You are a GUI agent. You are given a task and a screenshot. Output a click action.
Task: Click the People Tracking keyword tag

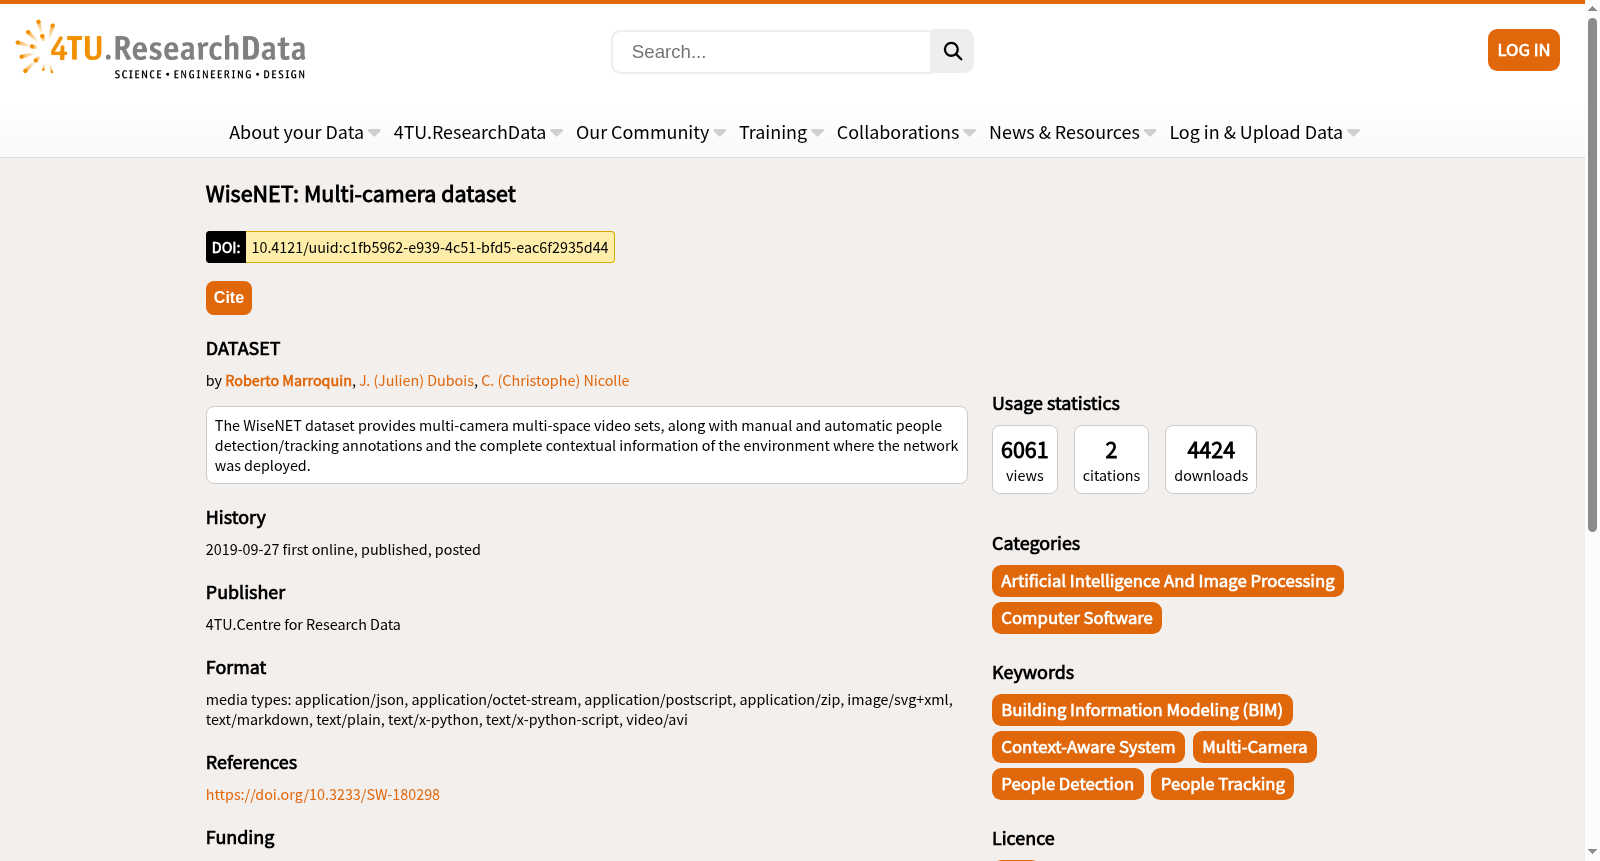(x=1223, y=784)
